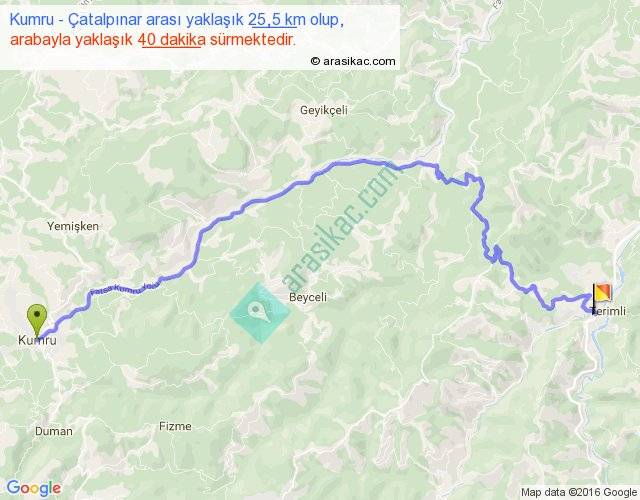This screenshot has width=640, height=500.
Task: Click the teal diamond location pin watermark
Action: coord(260,313)
